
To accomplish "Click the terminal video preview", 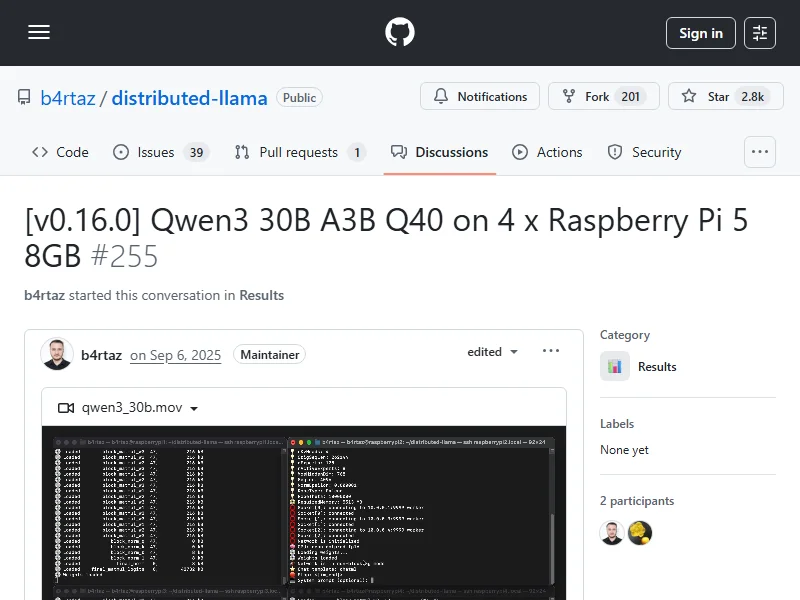I will pyautogui.click(x=303, y=513).
